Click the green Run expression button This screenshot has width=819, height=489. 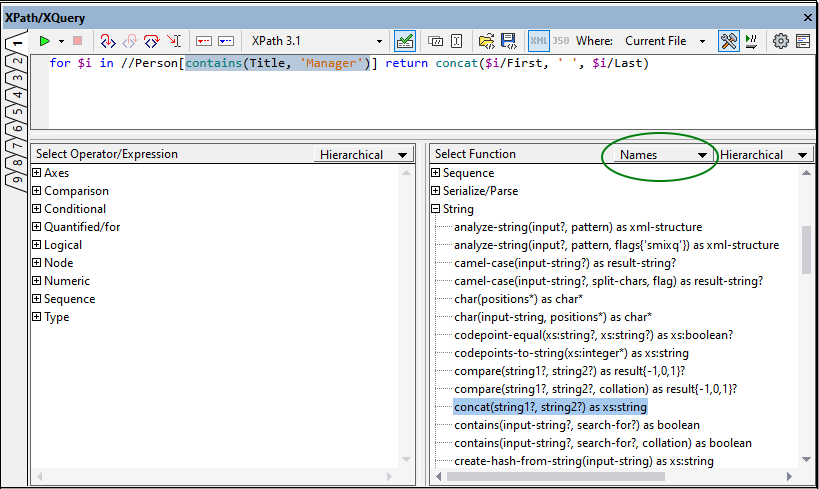pos(44,41)
